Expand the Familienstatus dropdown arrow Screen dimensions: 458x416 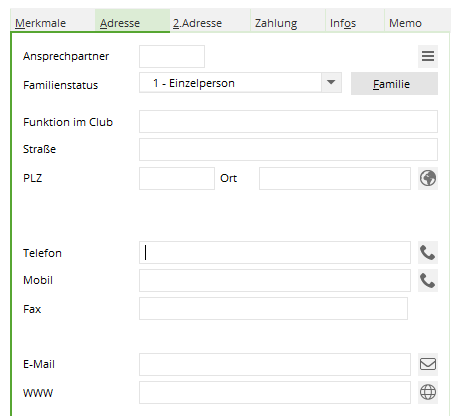(331, 82)
